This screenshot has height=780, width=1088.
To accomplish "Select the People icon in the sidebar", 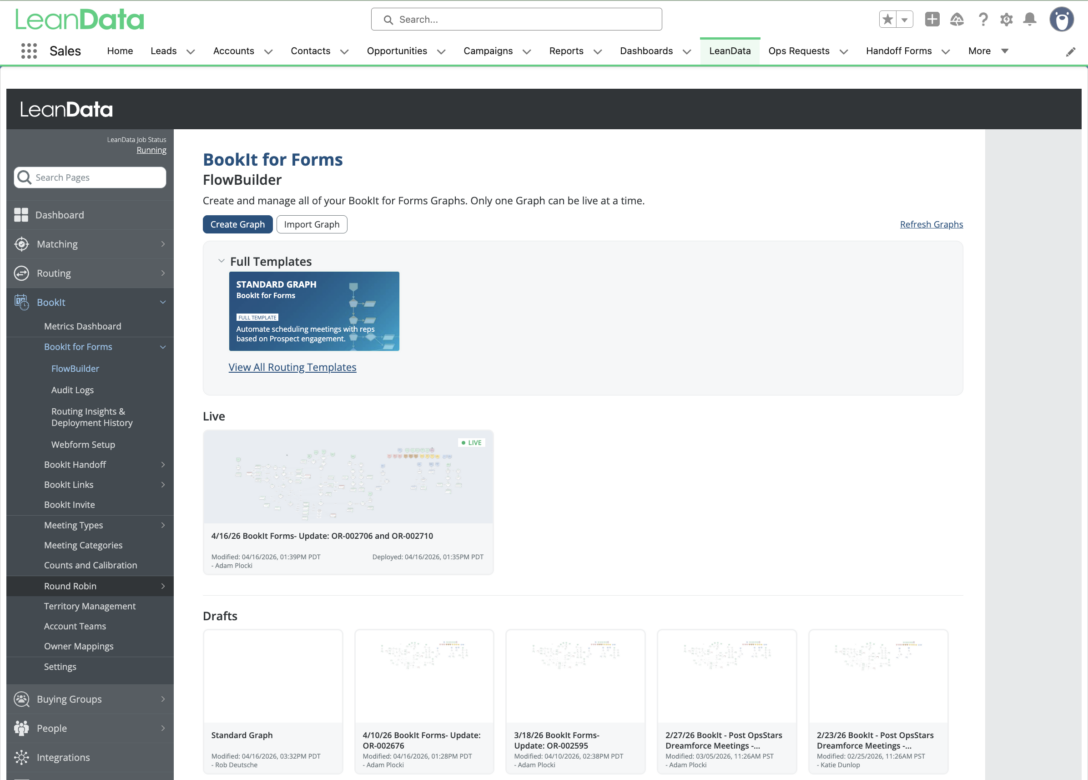I will 21,728.
